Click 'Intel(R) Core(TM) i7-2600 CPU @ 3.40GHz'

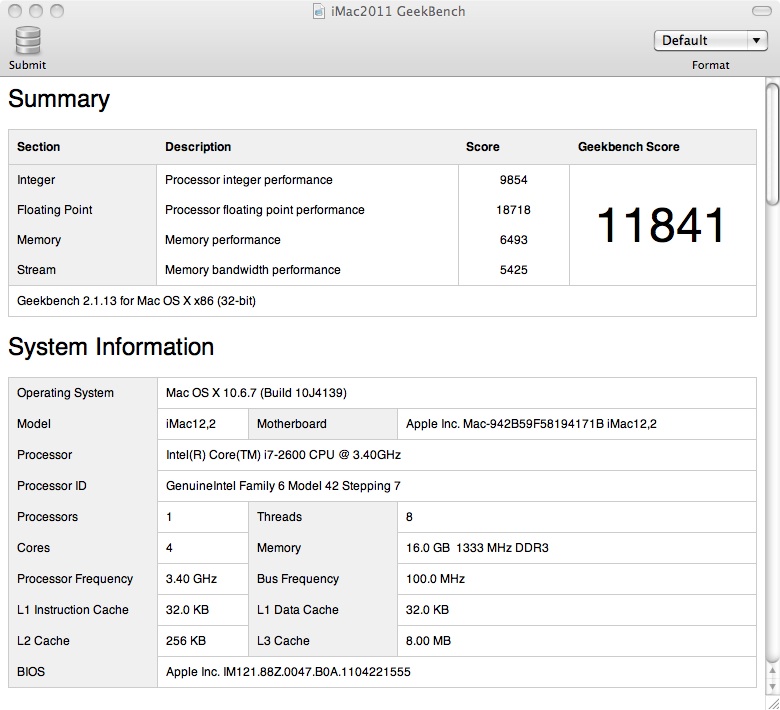click(284, 455)
